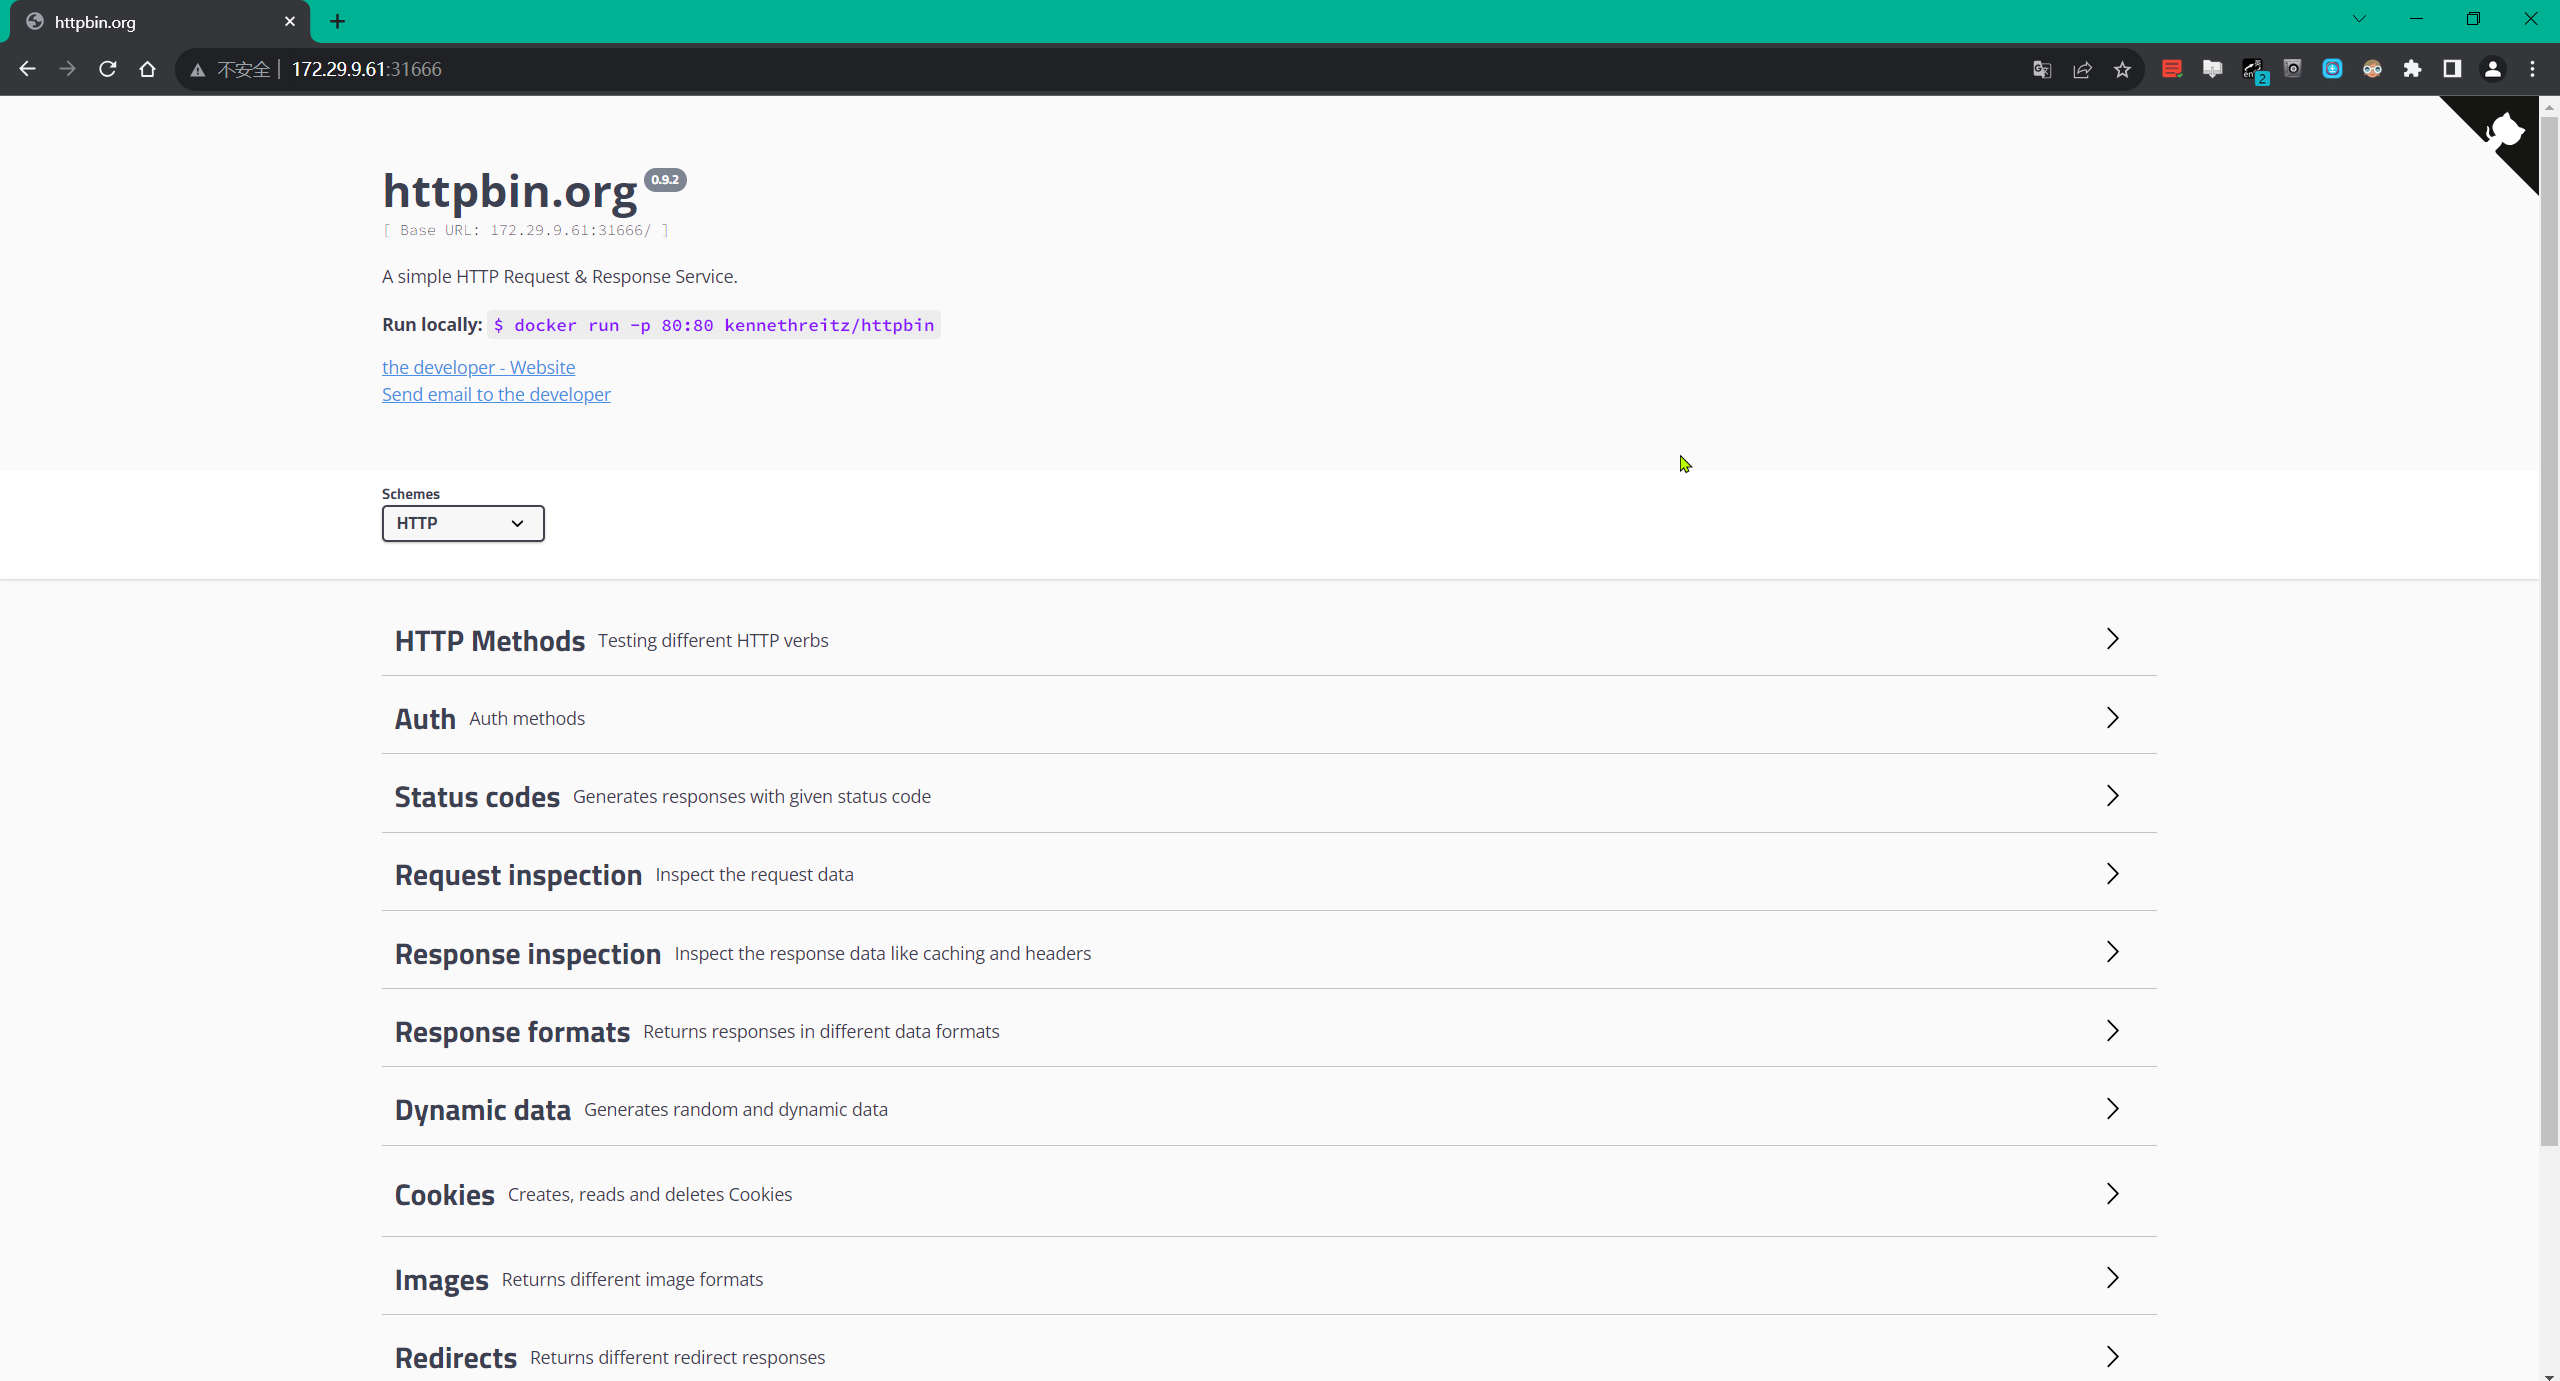Click the 0.9.2 version badge
This screenshot has width=2560, height=1381.
665,180
